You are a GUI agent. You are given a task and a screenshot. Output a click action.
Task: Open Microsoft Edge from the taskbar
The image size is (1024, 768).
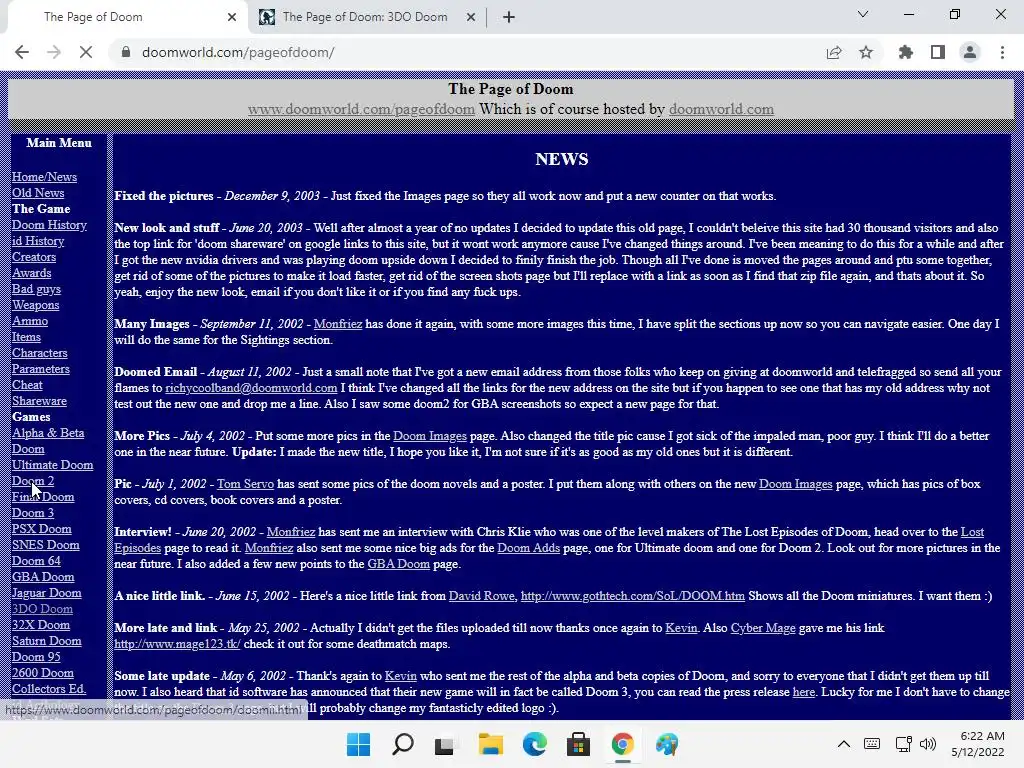535,744
